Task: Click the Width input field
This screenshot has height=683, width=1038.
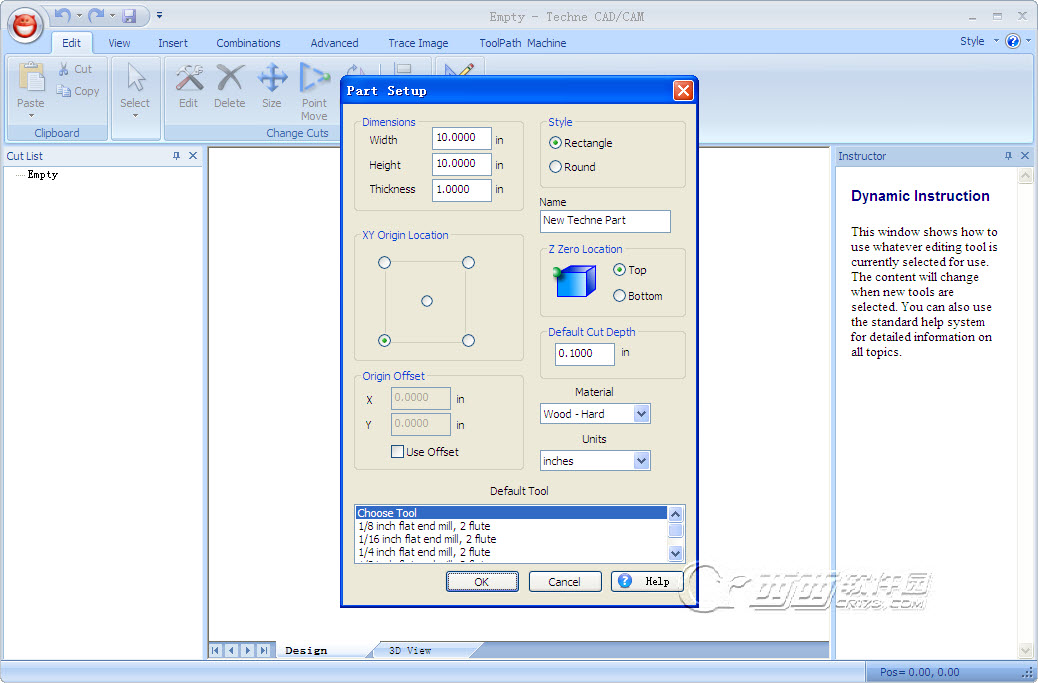Action: point(461,139)
